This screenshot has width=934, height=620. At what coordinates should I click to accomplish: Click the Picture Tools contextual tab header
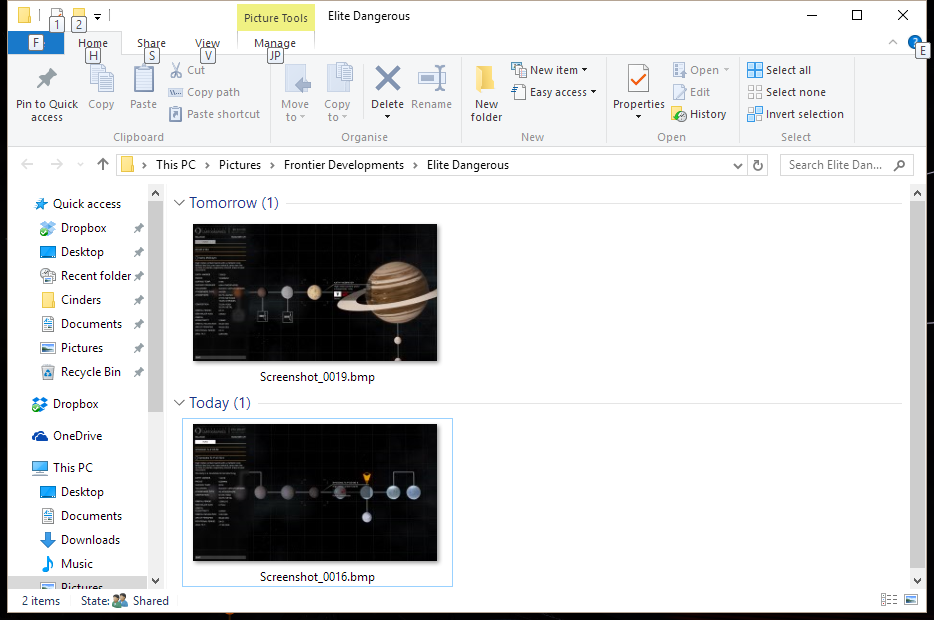[276, 18]
